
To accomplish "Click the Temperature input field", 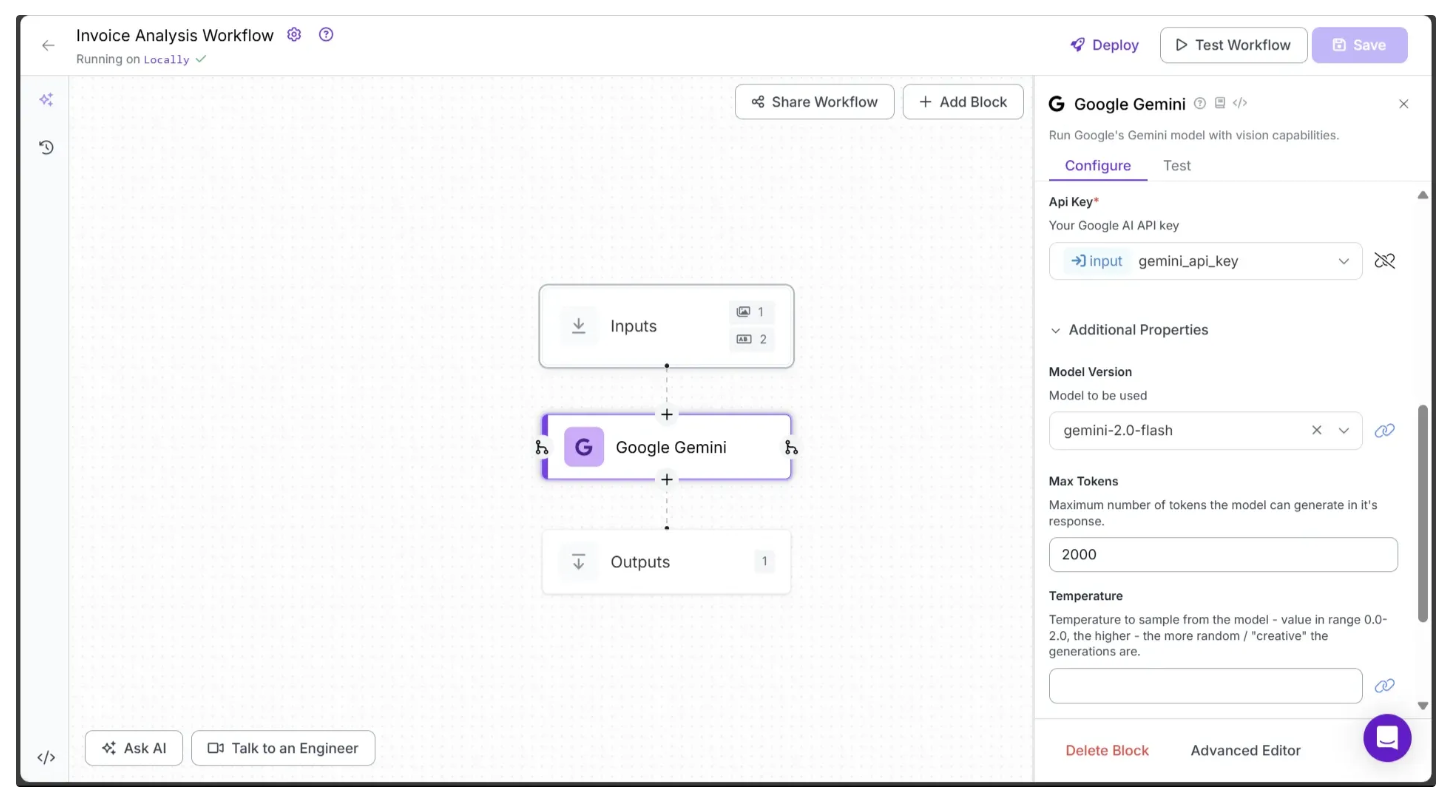I will pyautogui.click(x=1206, y=686).
